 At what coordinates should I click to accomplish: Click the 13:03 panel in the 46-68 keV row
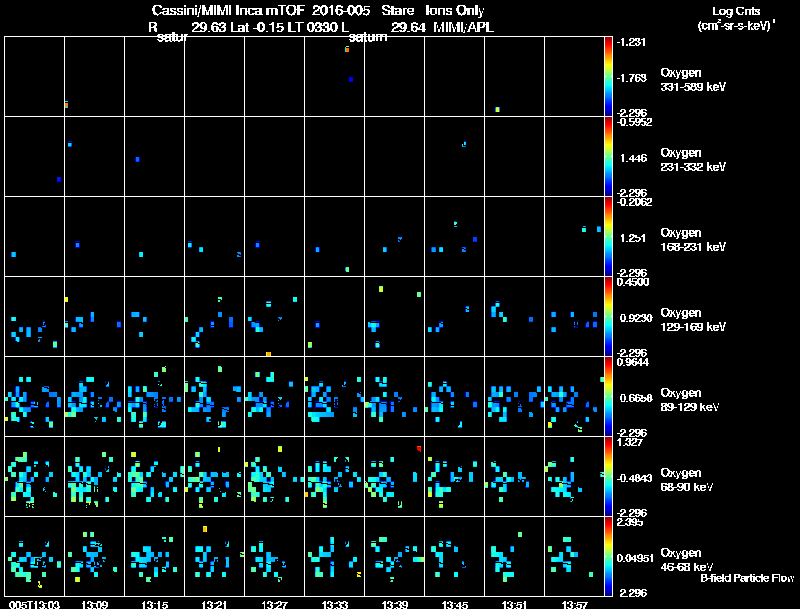(x=34, y=556)
